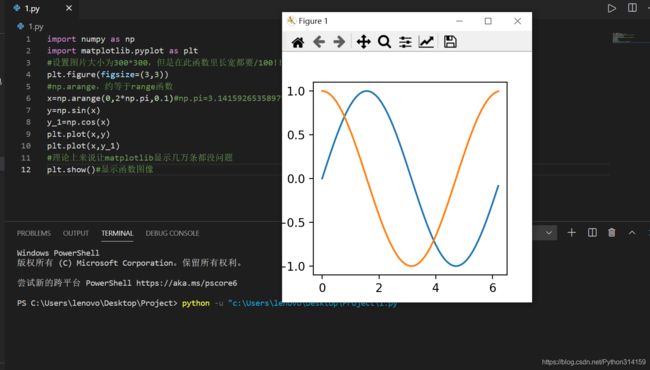
Task: Split the terminal panel
Action: [592, 233]
